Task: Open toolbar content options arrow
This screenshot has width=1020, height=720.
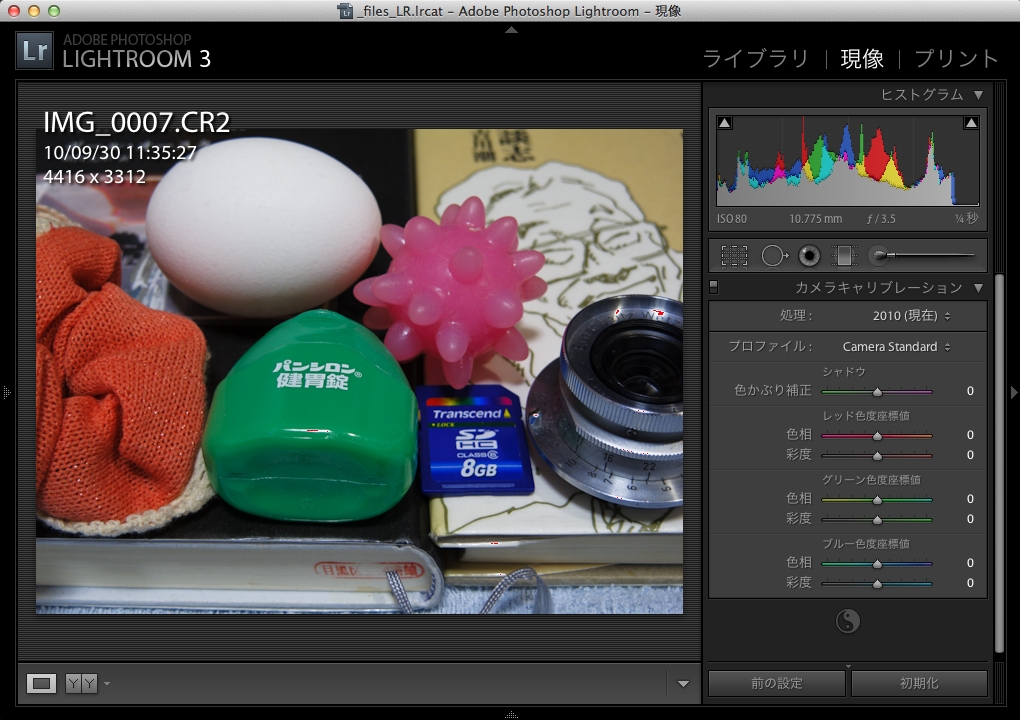Action: coord(683,684)
